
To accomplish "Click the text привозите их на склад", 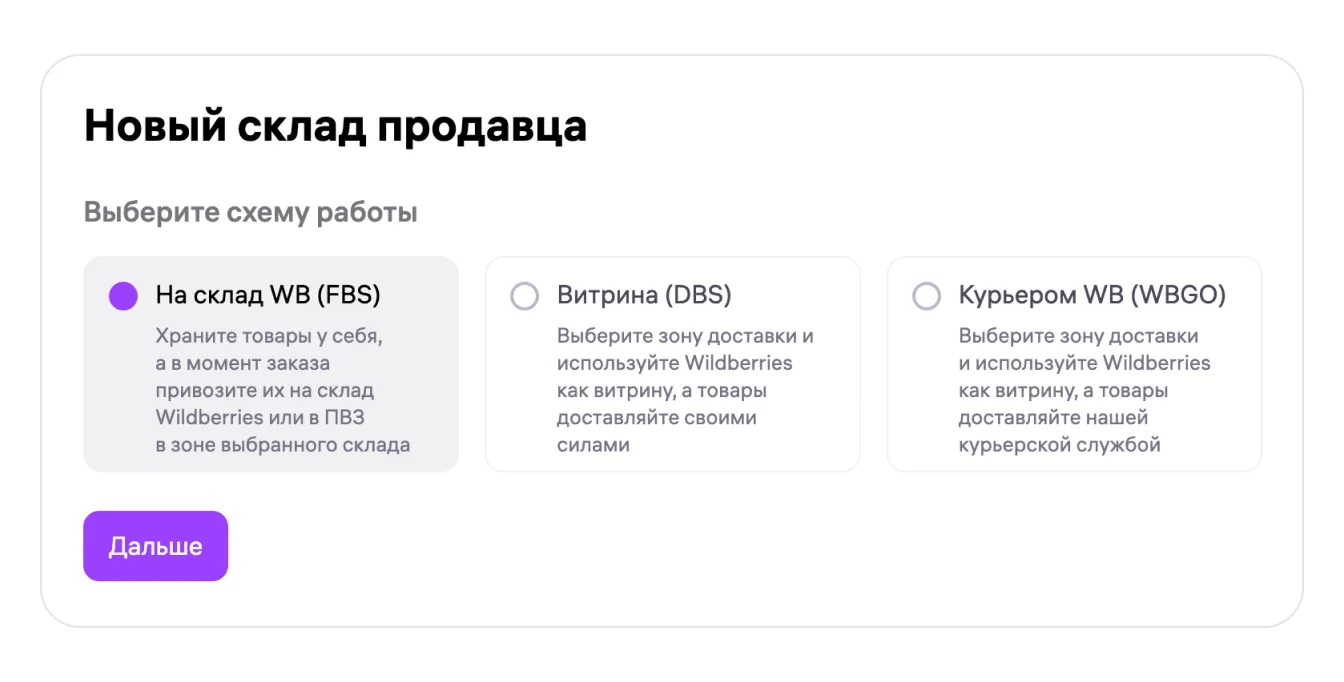I will [x=264, y=391].
